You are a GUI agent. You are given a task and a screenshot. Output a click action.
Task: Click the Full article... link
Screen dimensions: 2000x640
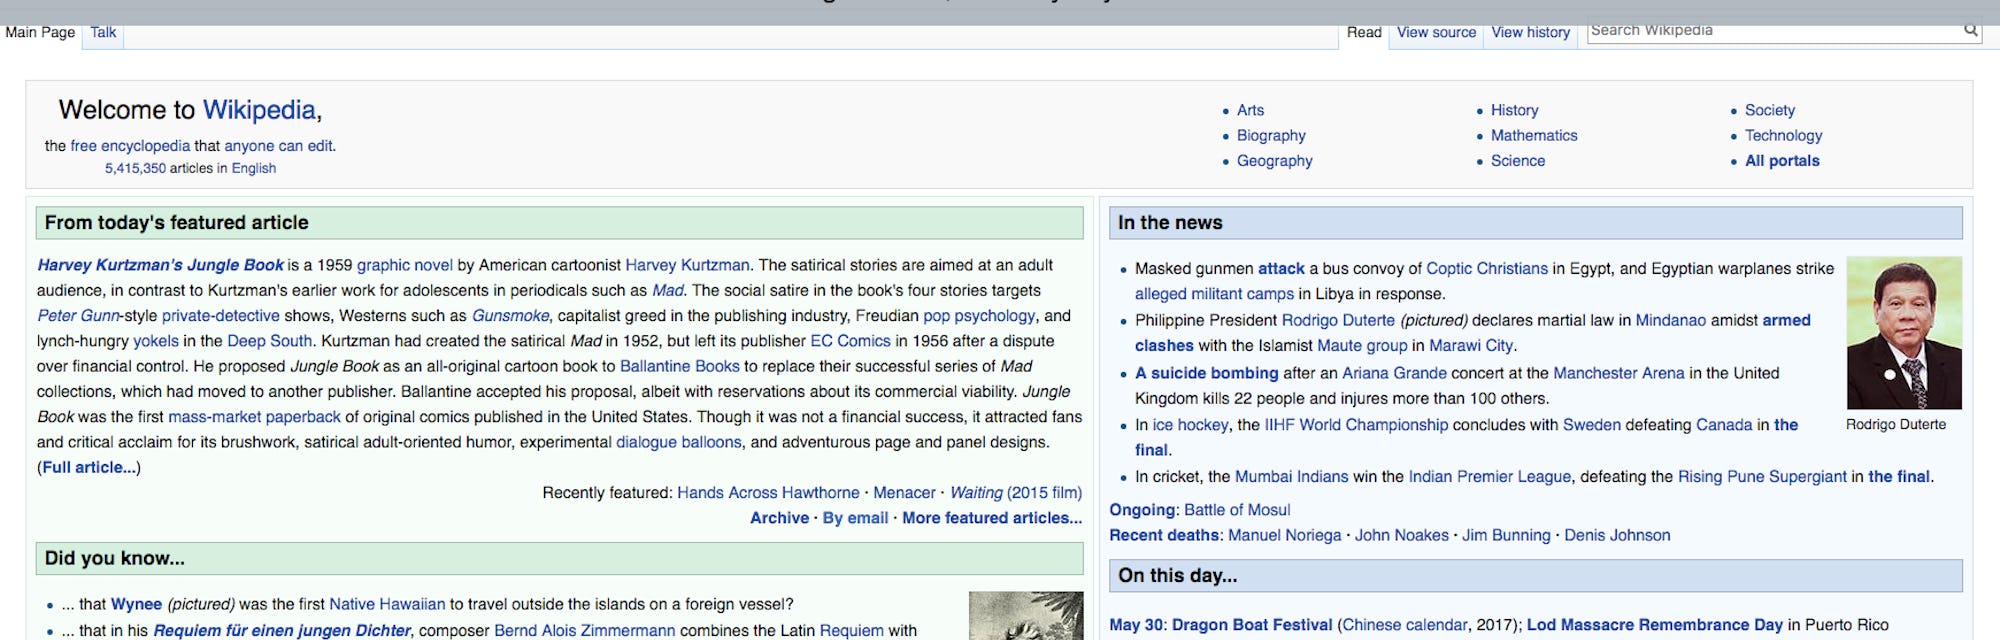89,468
